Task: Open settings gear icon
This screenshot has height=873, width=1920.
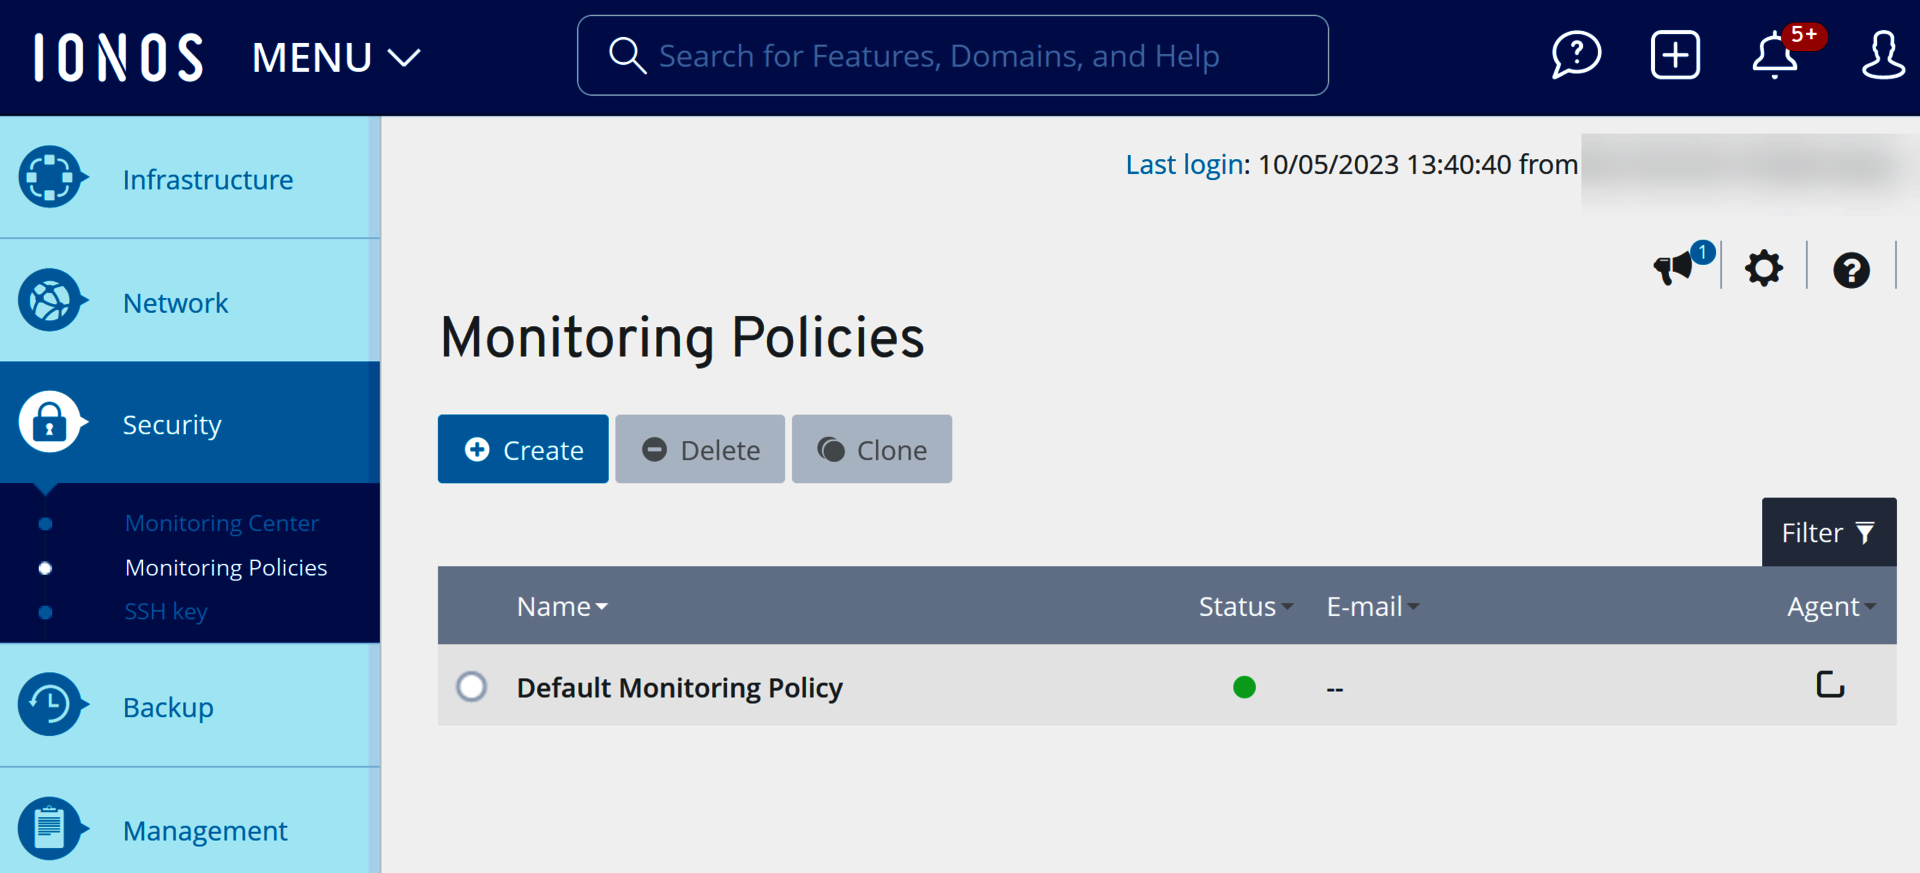Action: (x=1764, y=268)
